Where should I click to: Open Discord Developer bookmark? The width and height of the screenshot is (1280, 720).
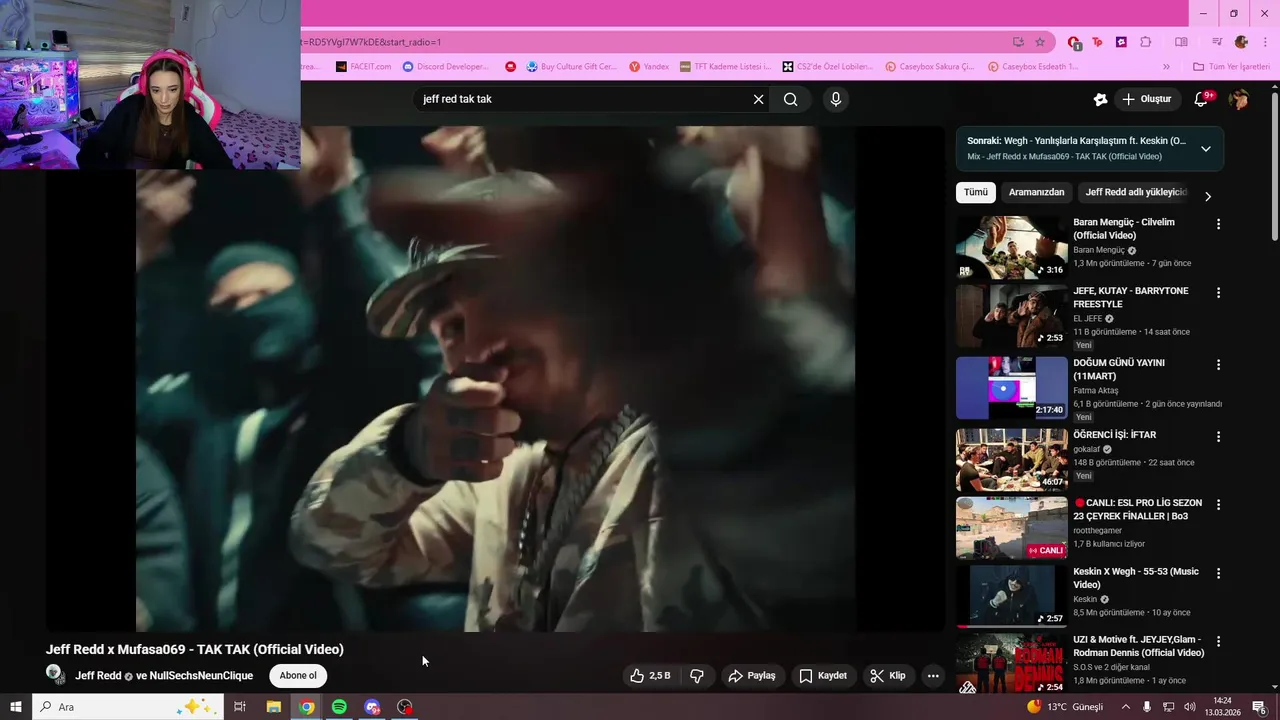pos(446,67)
